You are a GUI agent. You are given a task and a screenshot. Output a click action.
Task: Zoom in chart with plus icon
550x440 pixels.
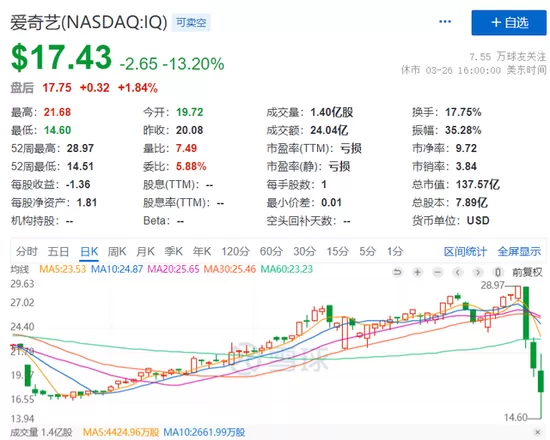click(x=417, y=272)
